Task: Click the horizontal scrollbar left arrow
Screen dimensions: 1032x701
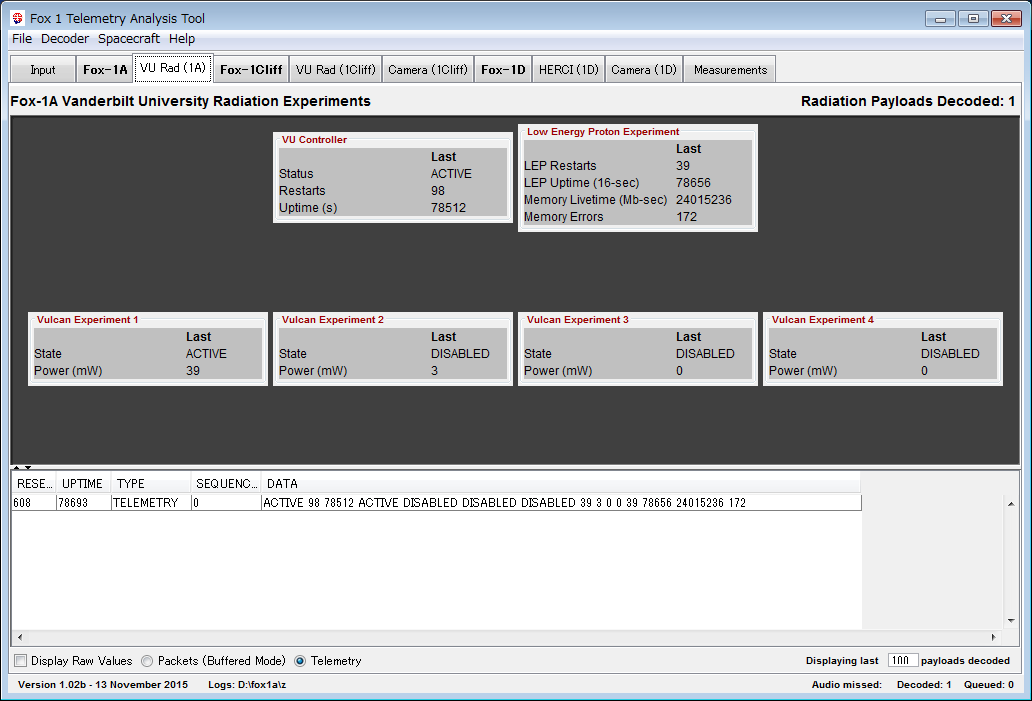Action: click(20, 637)
